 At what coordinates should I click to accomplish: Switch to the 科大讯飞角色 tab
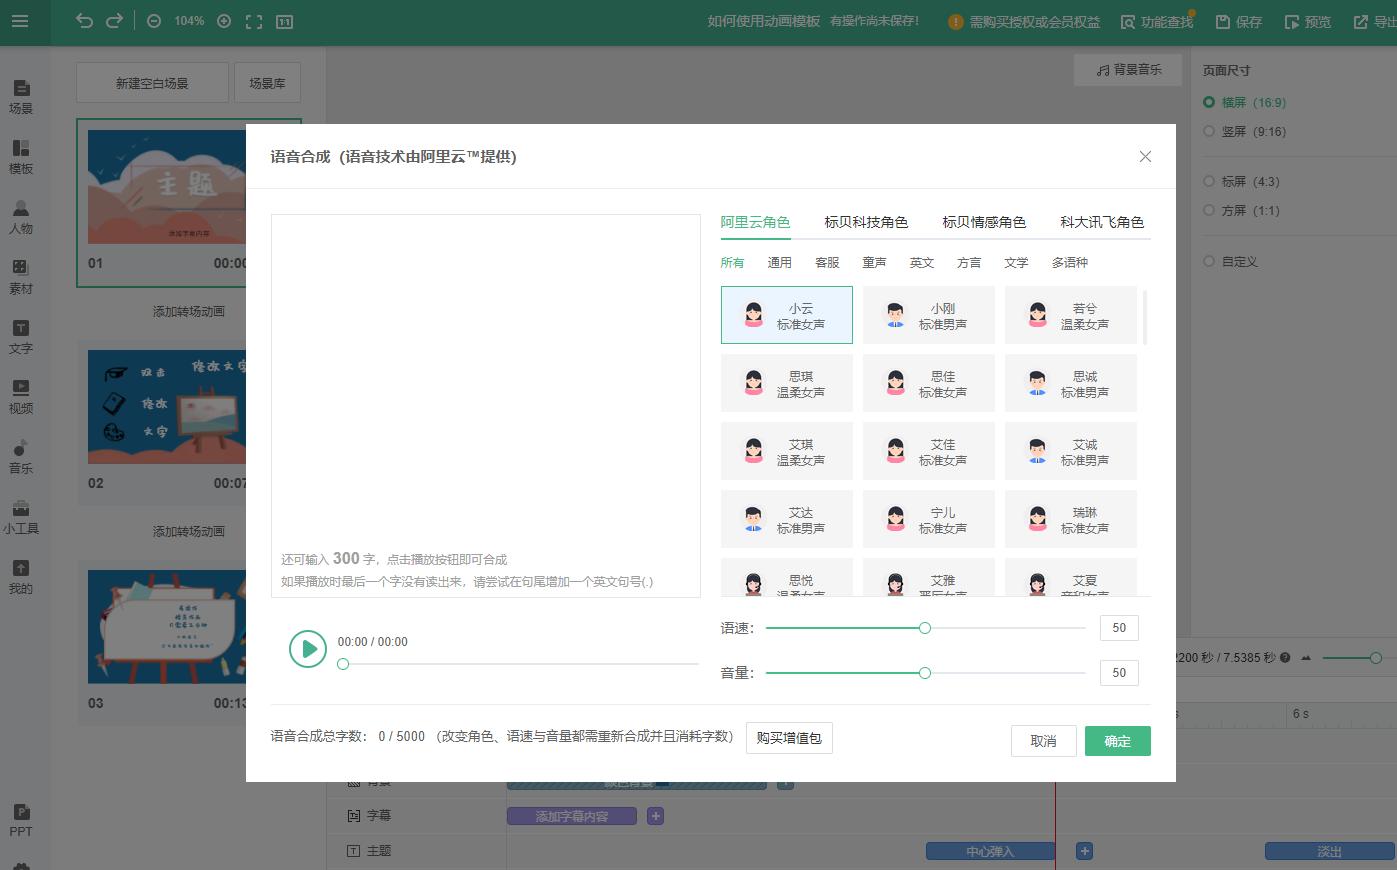[1101, 222]
